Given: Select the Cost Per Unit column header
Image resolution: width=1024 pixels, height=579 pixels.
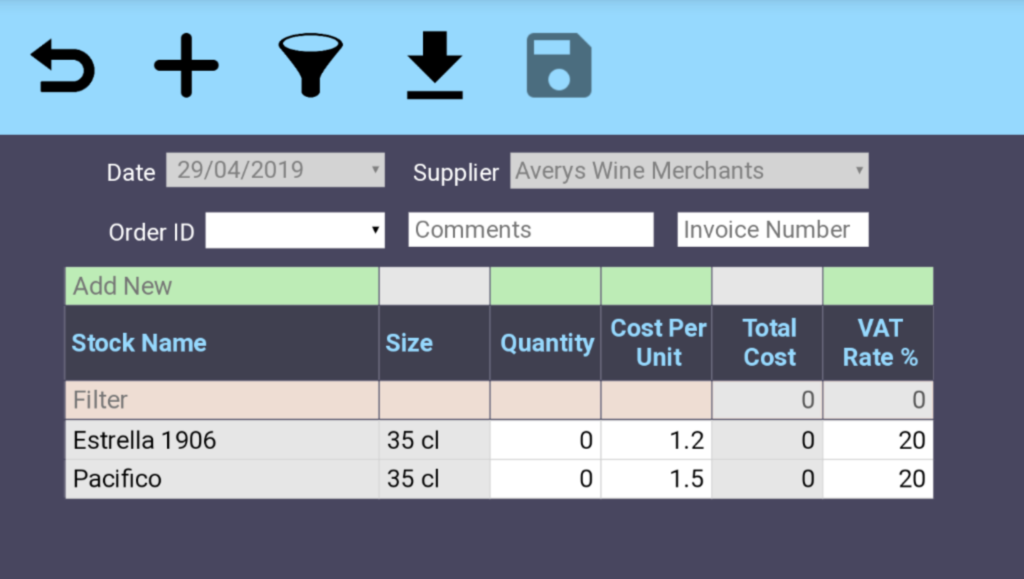Looking at the screenshot, I should coord(657,343).
